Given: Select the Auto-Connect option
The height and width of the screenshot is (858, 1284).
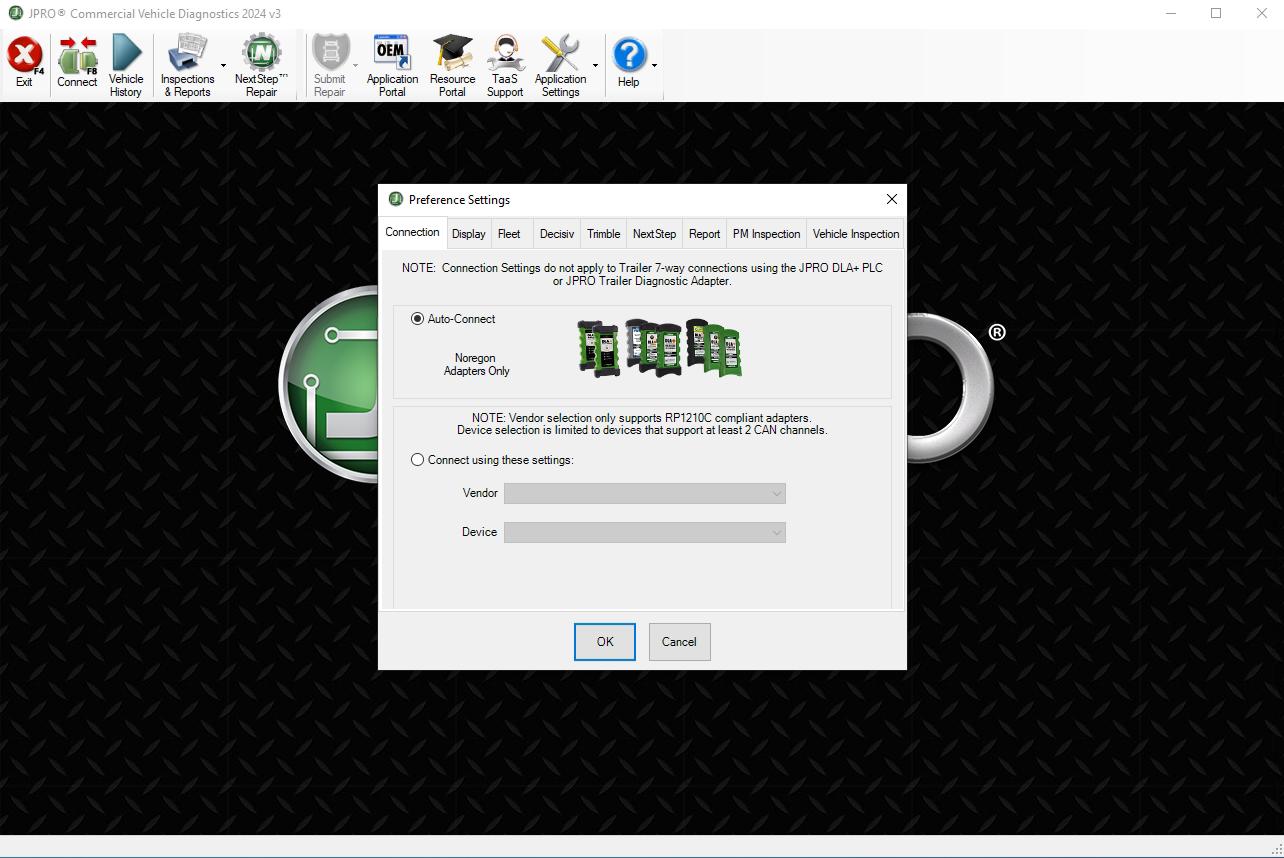Looking at the screenshot, I should point(417,319).
